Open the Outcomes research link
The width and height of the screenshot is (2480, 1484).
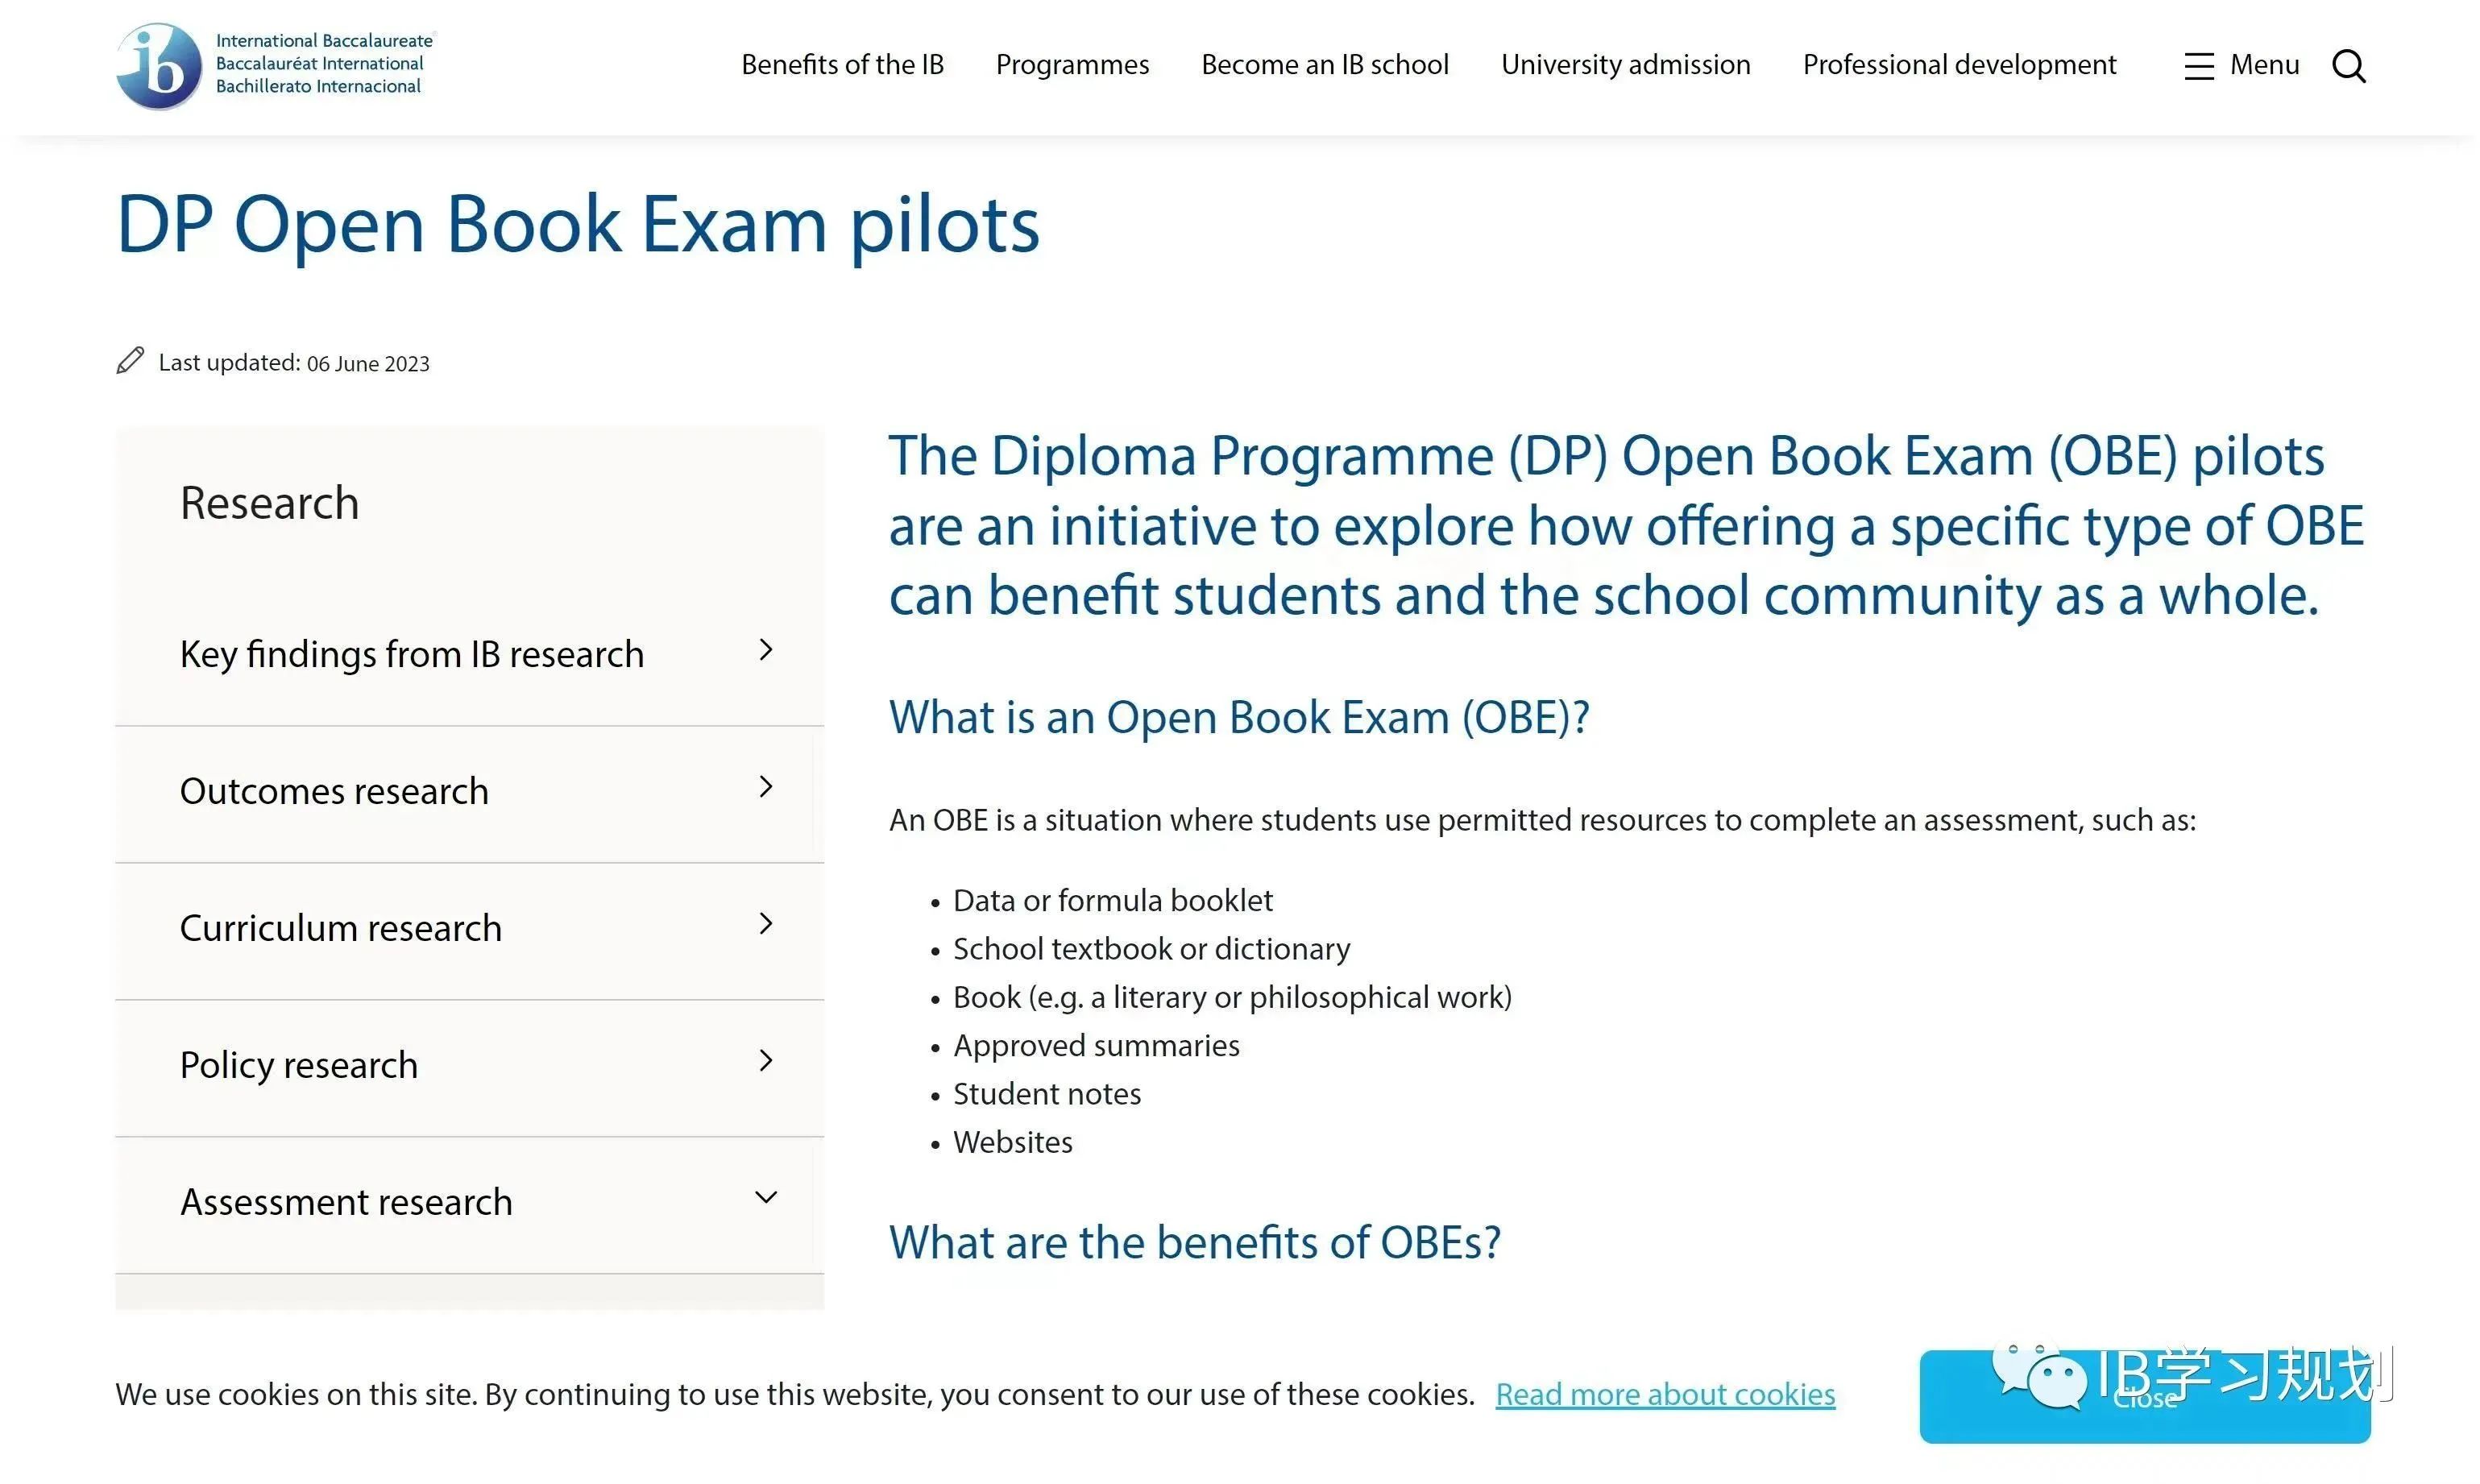pyautogui.click(x=334, y=791)
